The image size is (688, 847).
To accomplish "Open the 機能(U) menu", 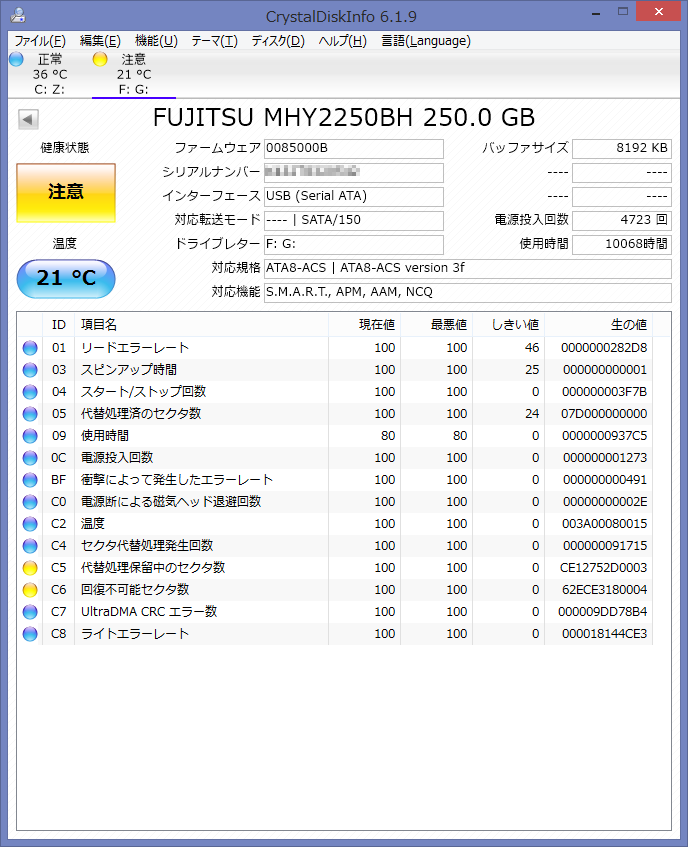I will [x=156, y=41].
